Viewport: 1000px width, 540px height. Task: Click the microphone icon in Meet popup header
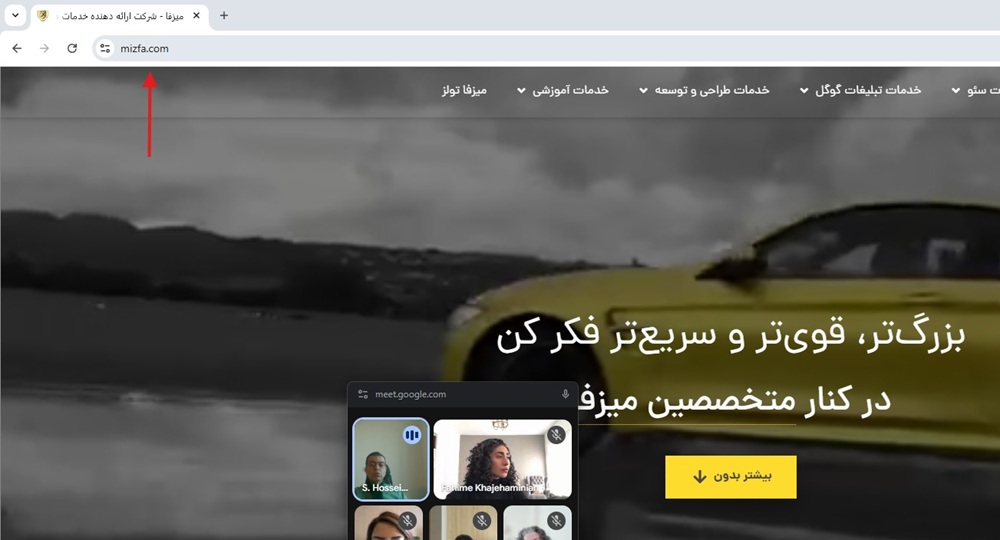tap(565, 394)
